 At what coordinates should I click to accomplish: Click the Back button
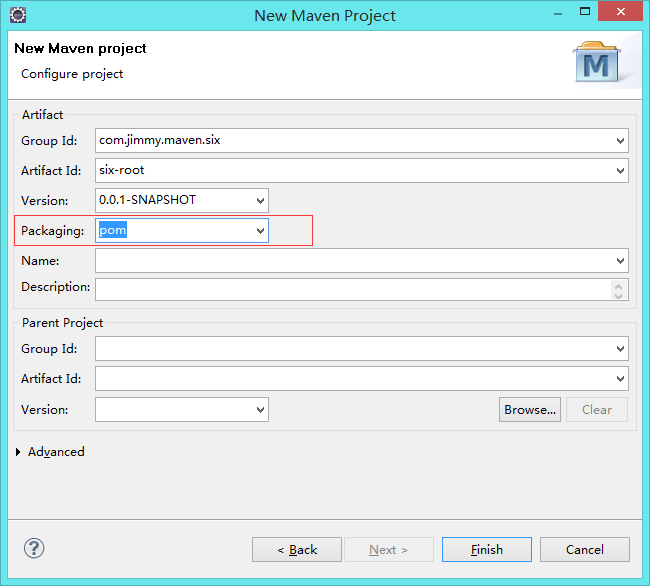(x=297, y=550)
